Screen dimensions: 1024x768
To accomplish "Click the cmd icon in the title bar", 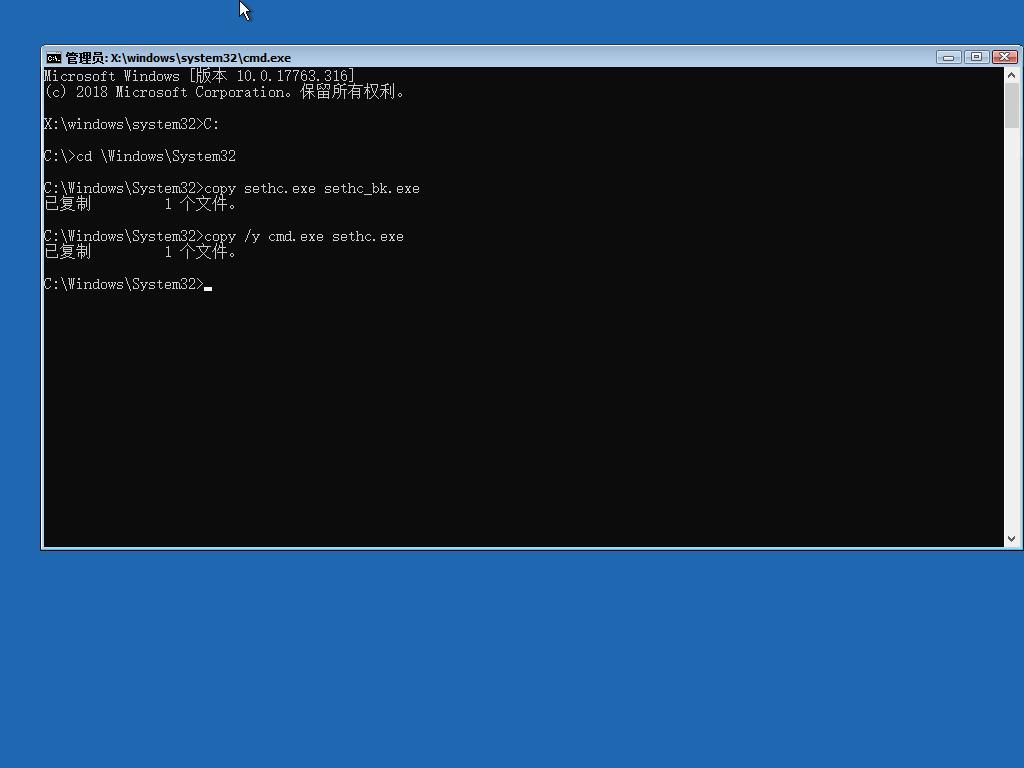I will click(54, 58).
